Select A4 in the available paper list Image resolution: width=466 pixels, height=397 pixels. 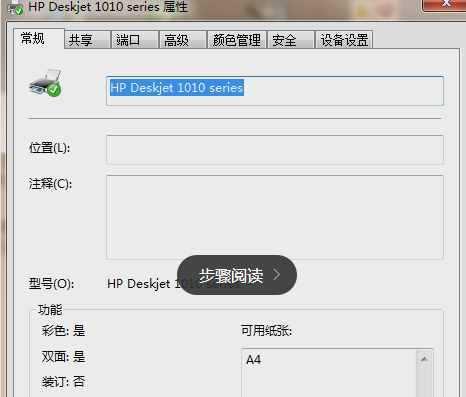pos(253,360)
